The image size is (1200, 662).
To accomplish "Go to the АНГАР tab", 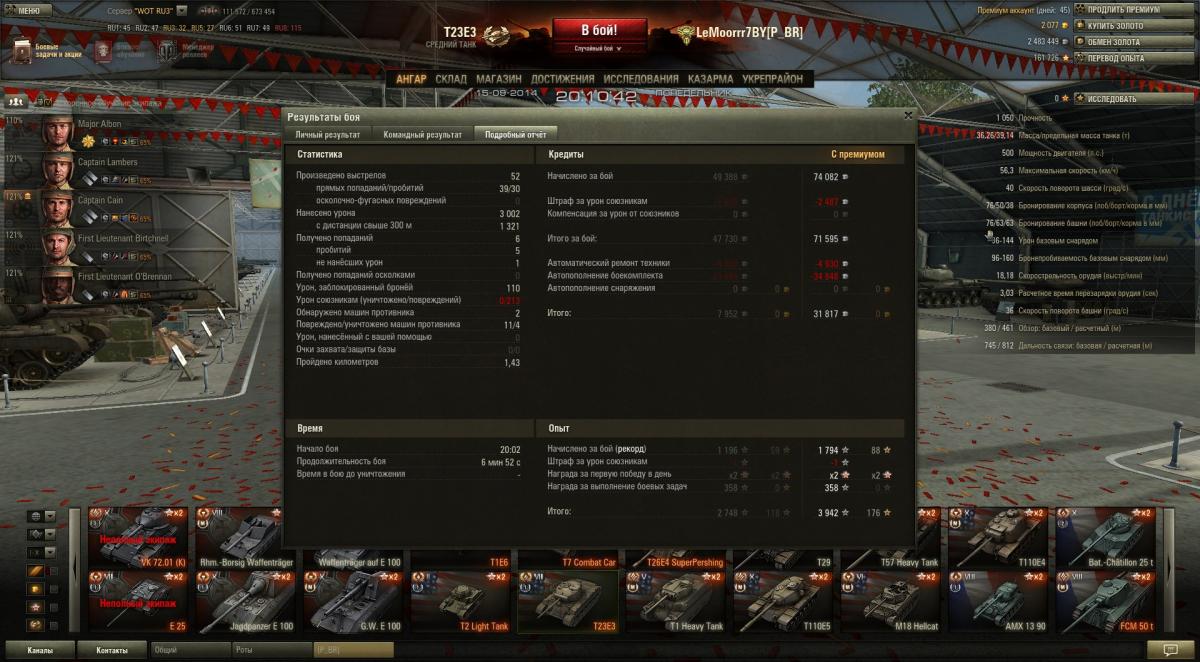I will point(411,79).
